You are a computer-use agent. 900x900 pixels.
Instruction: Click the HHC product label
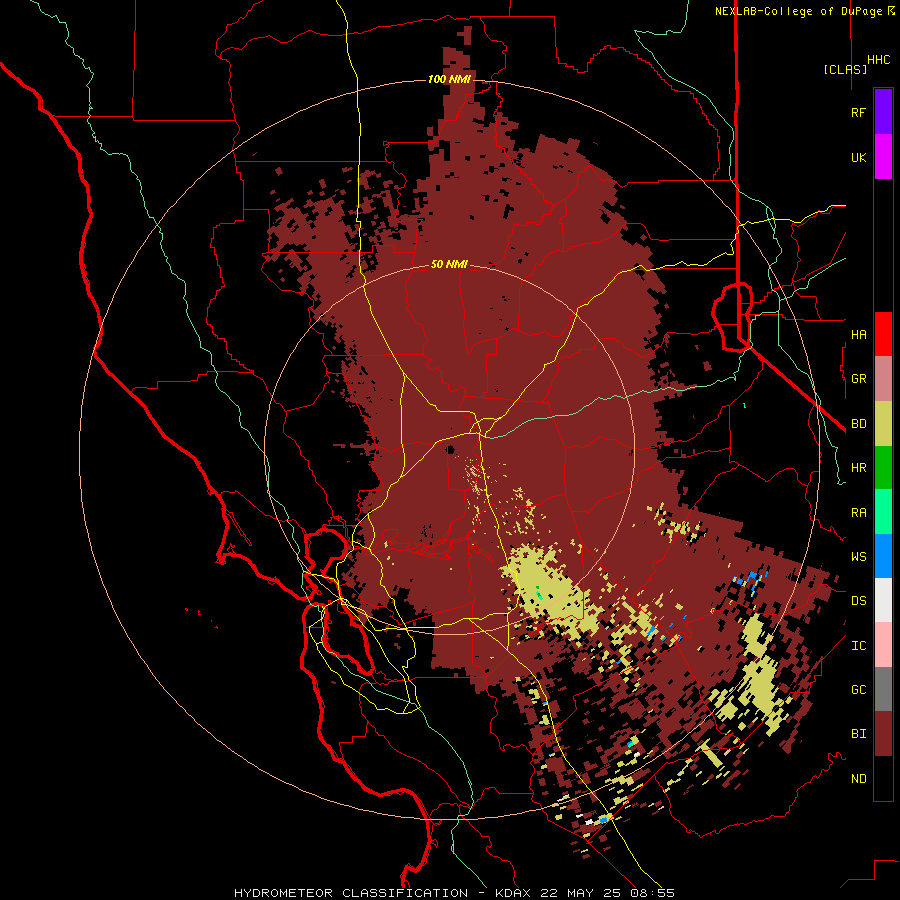pyautogui.click(x=879, y=60)
